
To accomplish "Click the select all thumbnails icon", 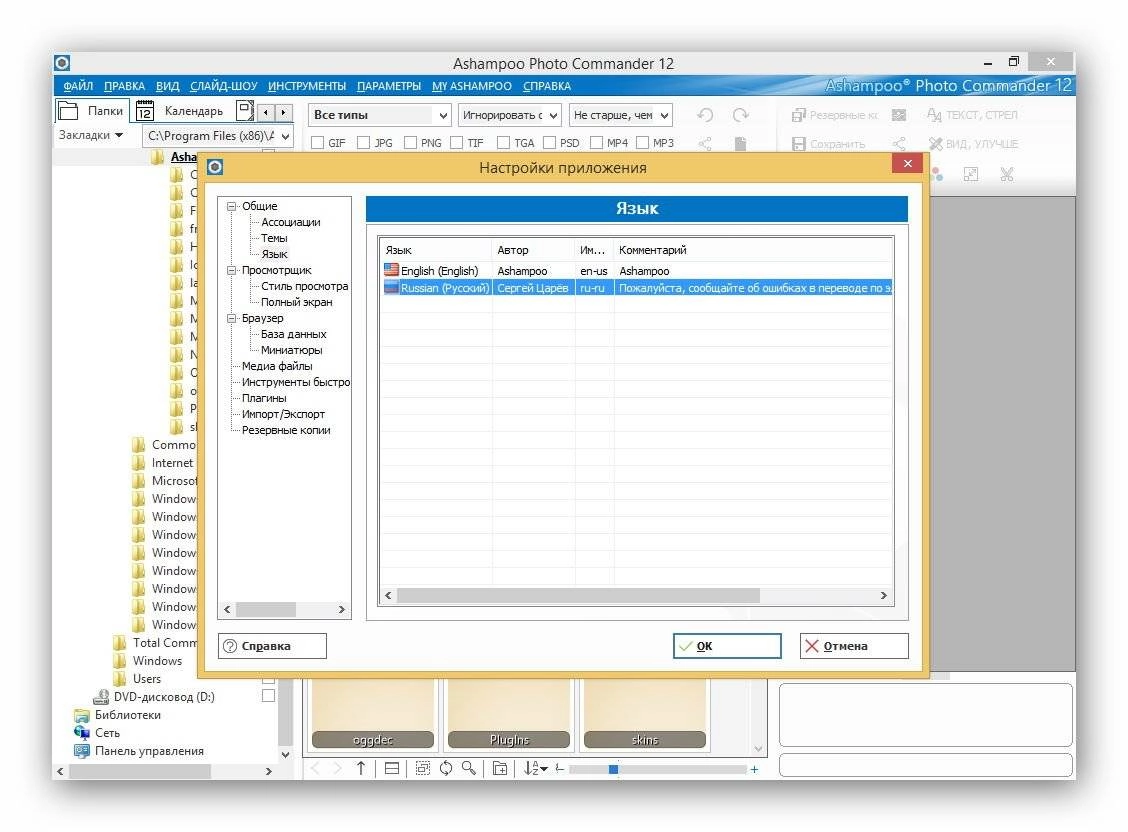I will pyautogui.click(x=423, y=769).
